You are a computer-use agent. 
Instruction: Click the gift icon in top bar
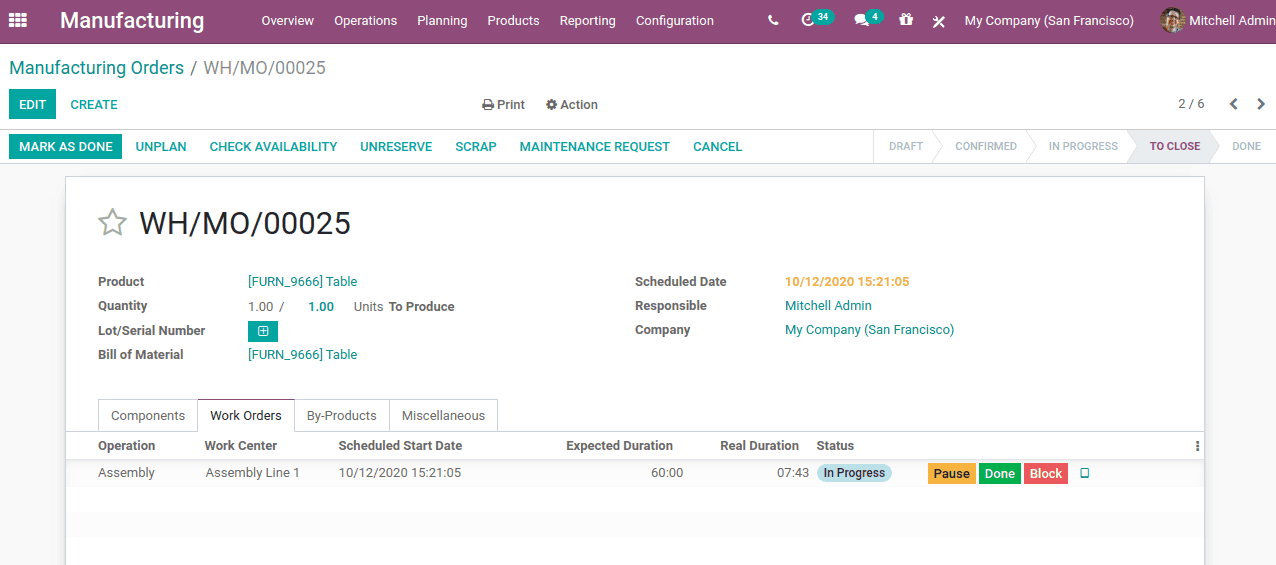pyautogui.click(x=906, y=20)
